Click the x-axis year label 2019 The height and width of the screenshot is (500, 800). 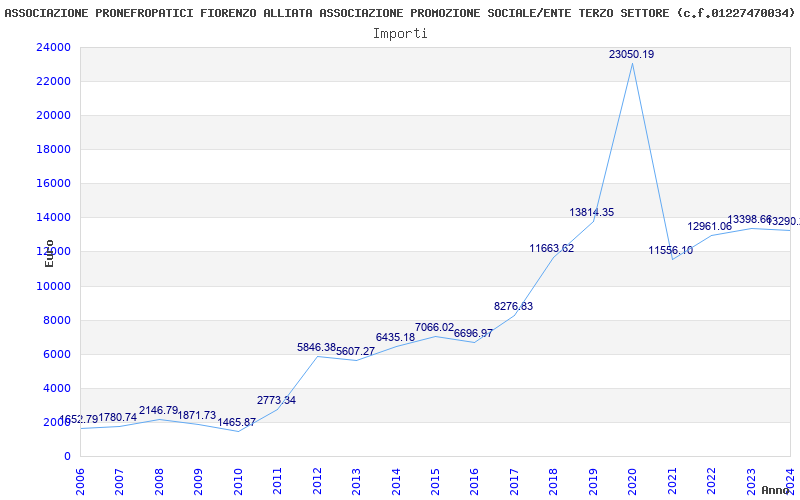tap(593, 482)
